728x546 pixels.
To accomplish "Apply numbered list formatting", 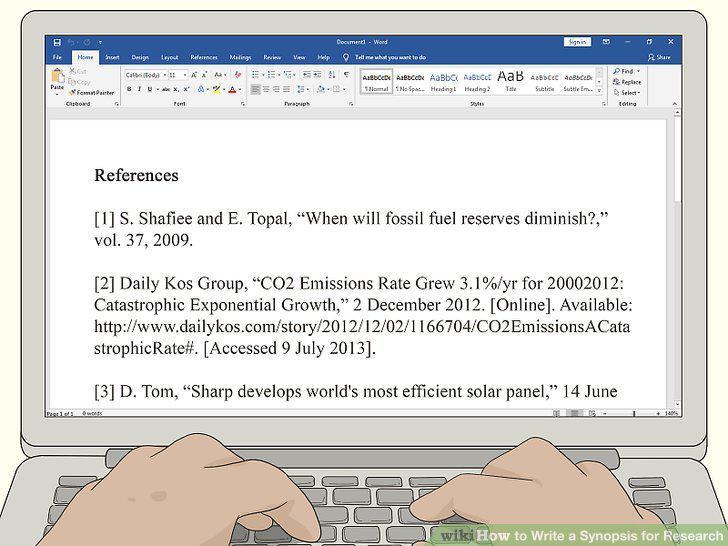I will [x=272, y=75].
